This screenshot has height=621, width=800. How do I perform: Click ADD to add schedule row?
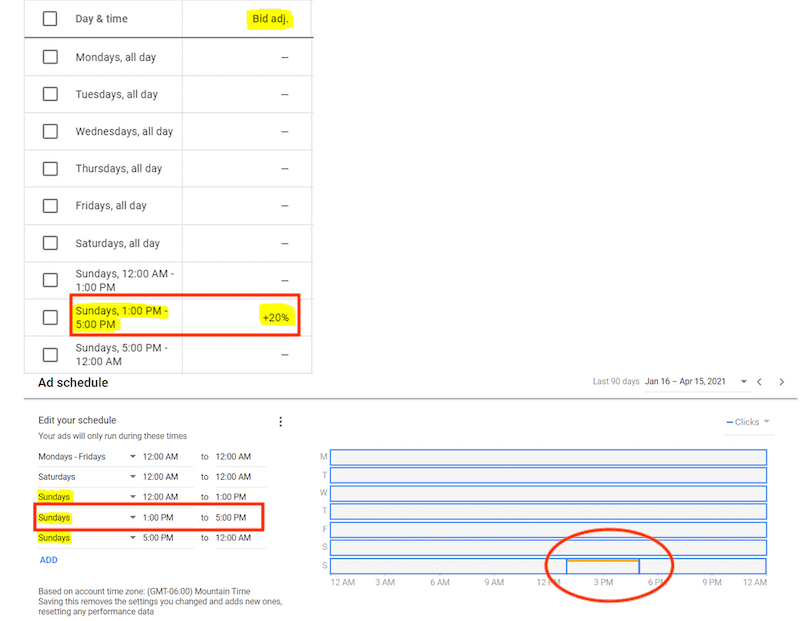pos(48,560)
